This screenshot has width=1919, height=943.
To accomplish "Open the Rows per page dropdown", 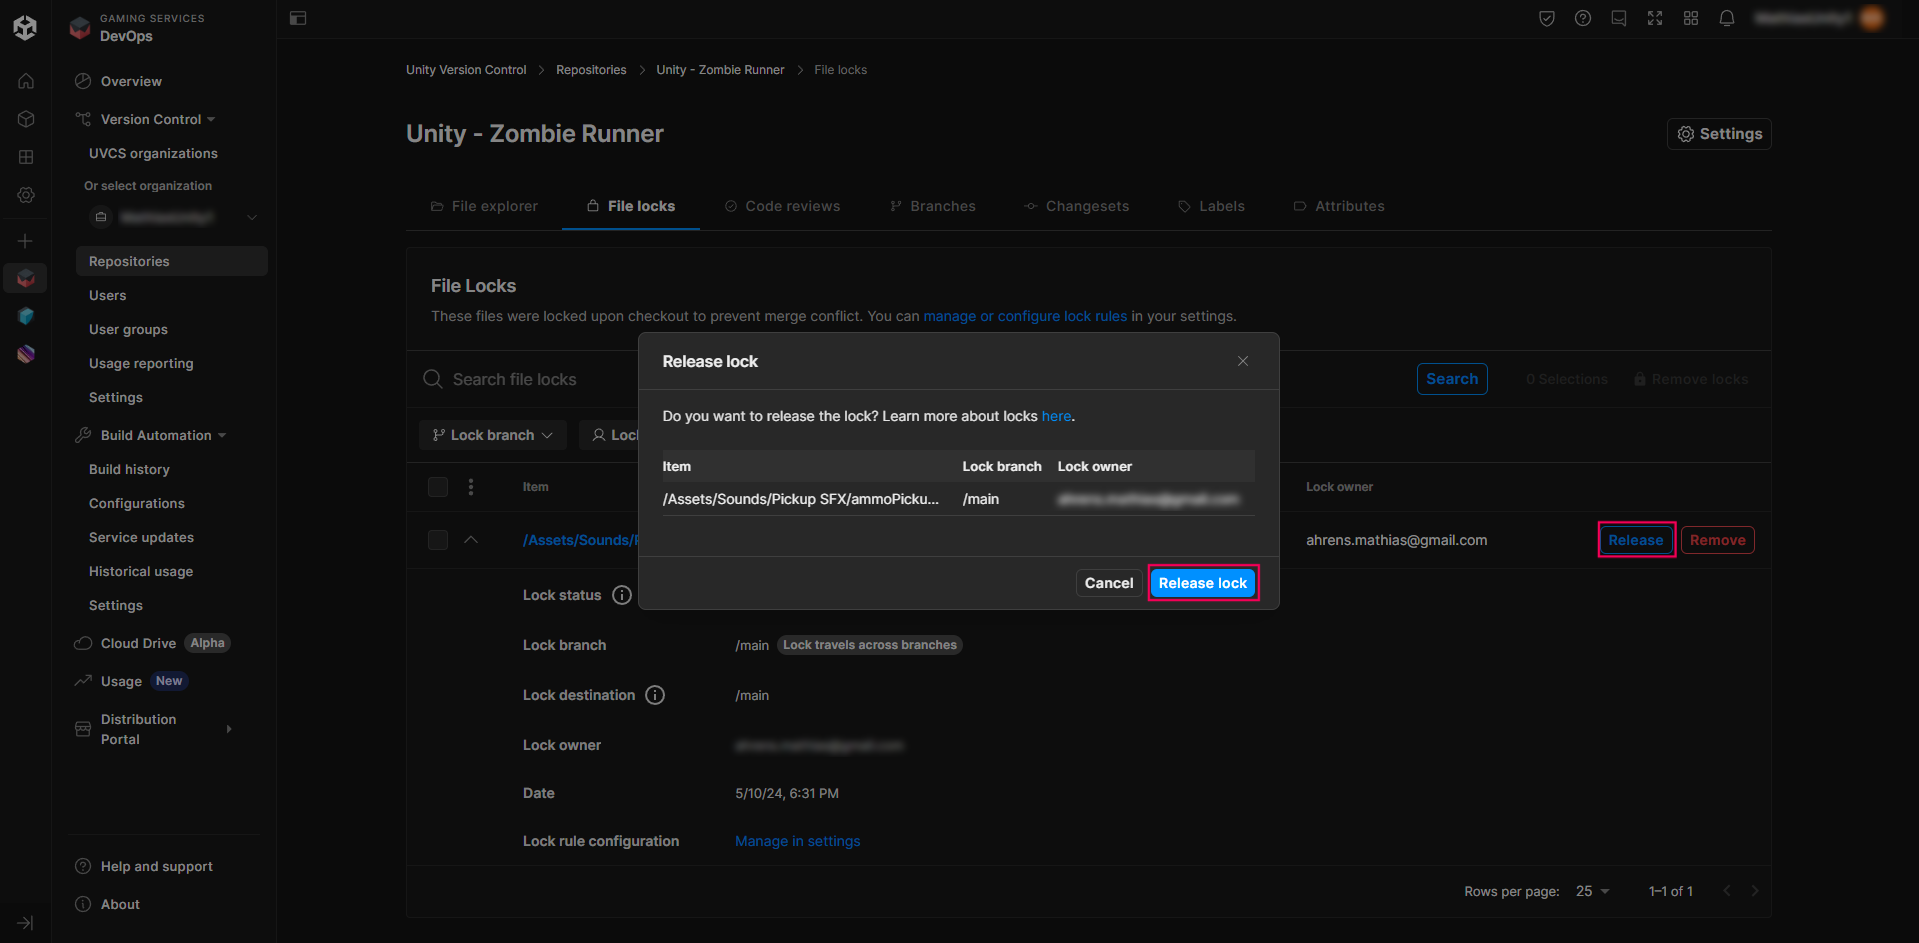I will pyautogui.click(x=1592, y=891).
